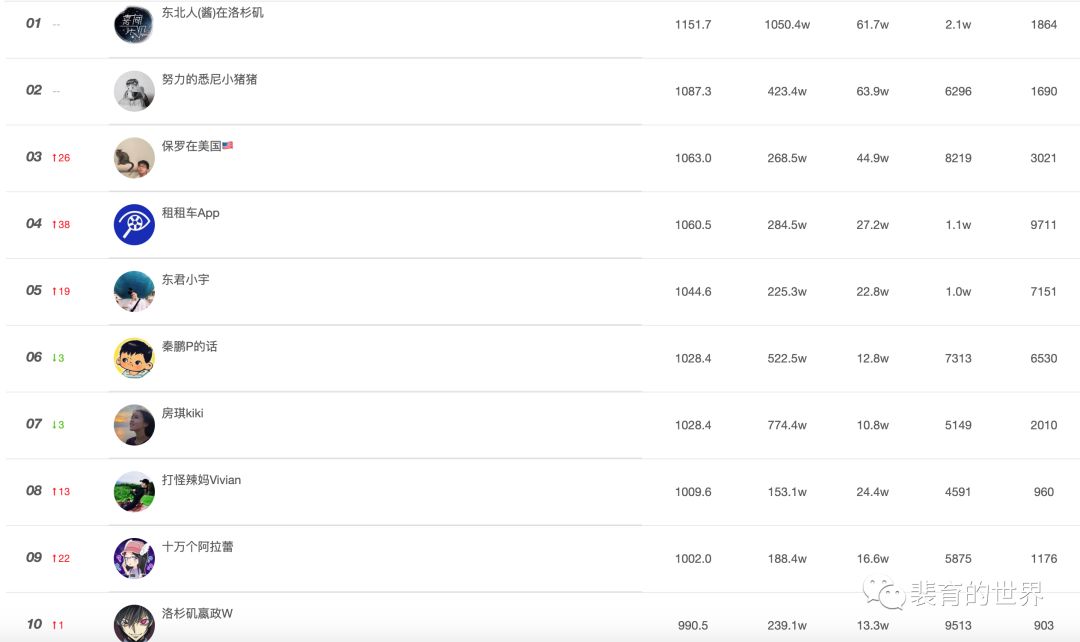The image size is (1080, 642).
Task: Click the red up-38 rank change indicator
Action: coord(61,225)
